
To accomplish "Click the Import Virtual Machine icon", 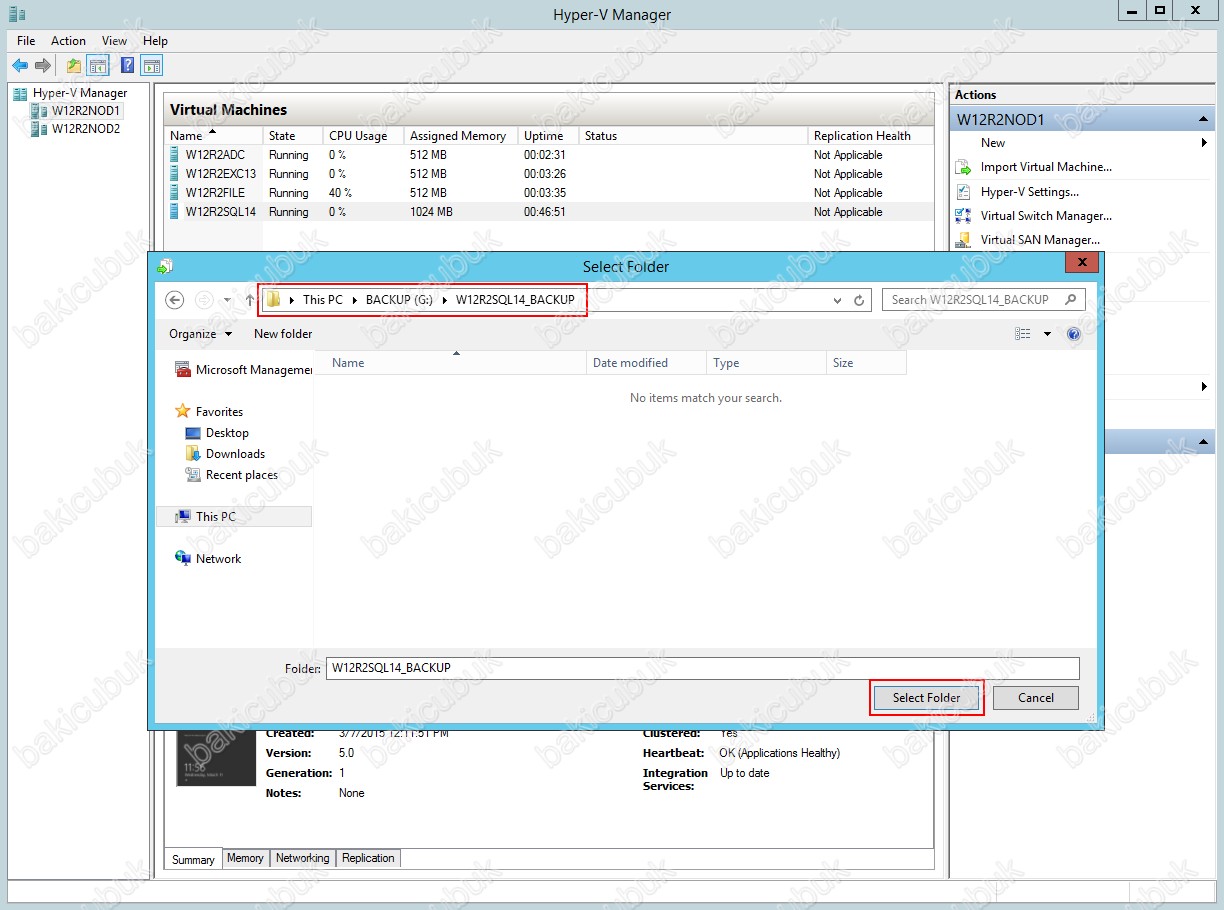I will click(x=963, y=167).
